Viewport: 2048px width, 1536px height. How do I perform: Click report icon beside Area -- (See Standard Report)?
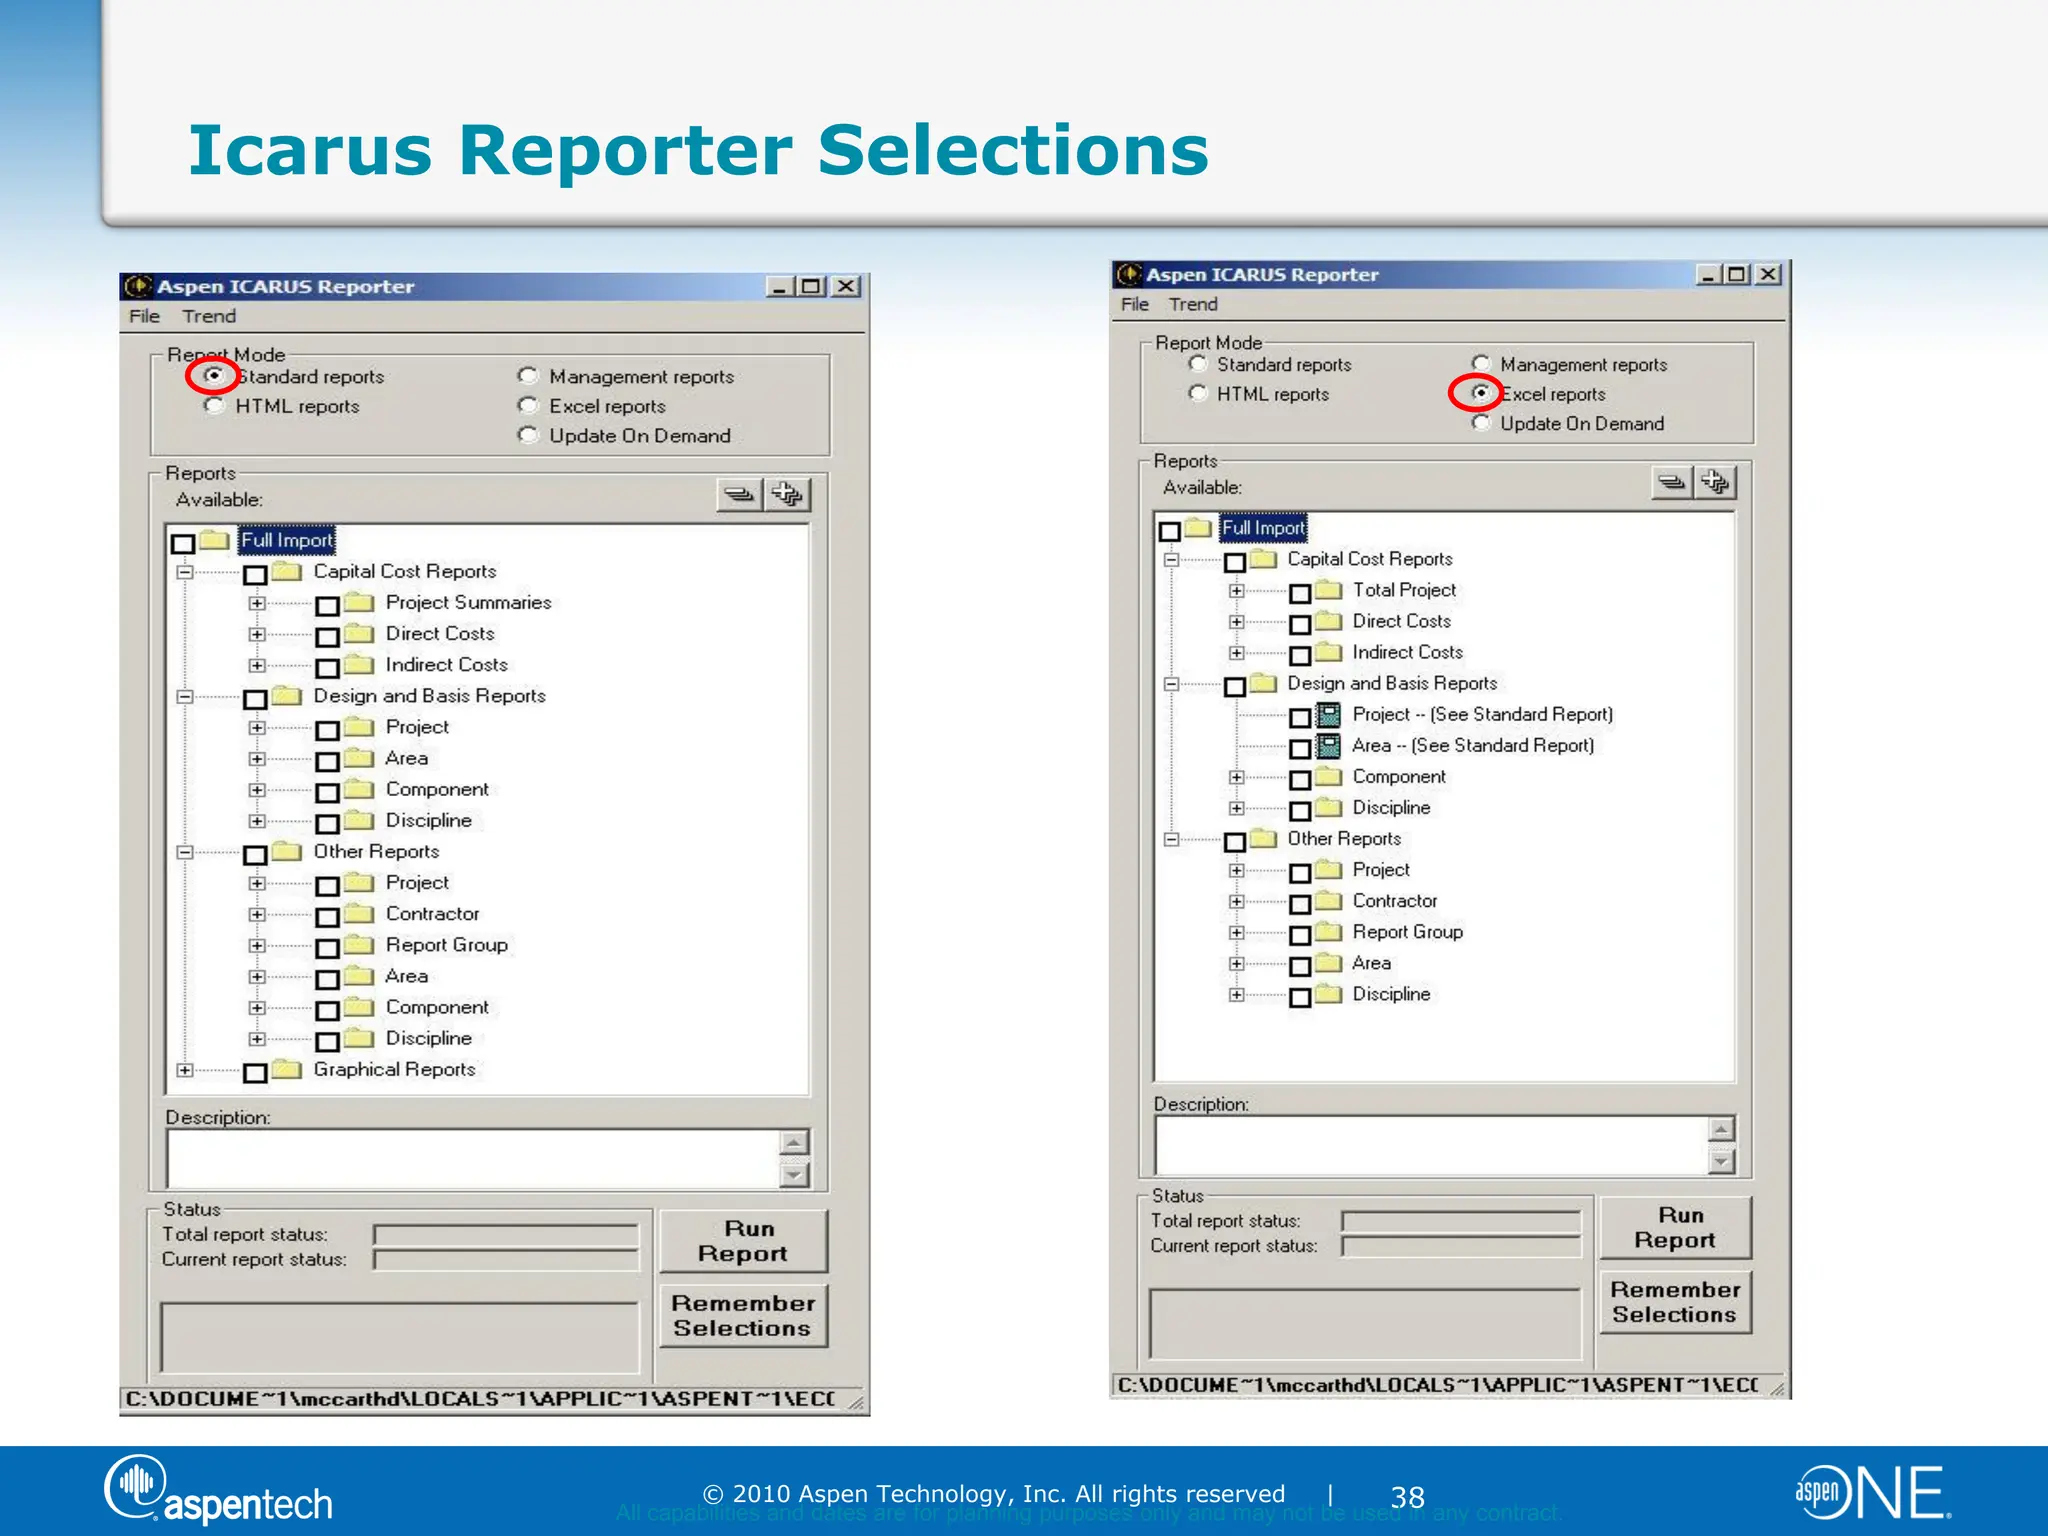tap(1328, 746)
